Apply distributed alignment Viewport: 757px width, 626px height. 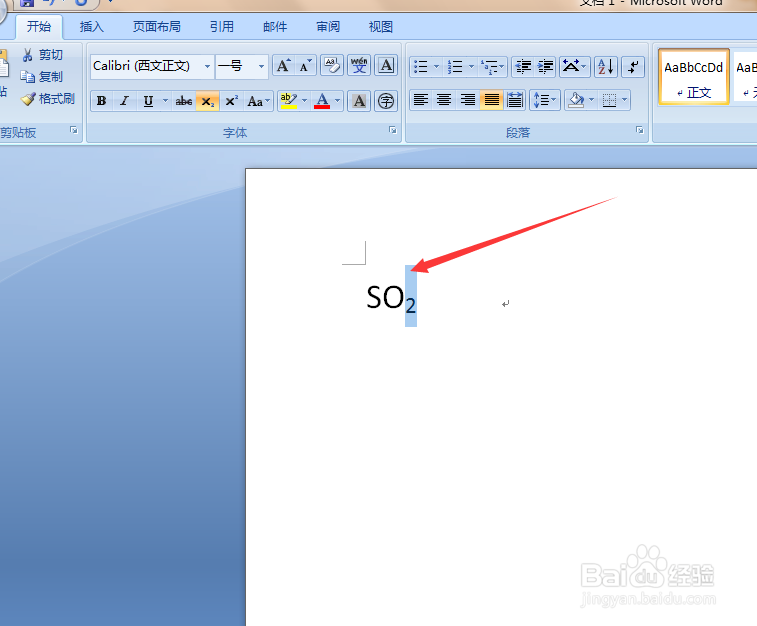coord(515,100)
